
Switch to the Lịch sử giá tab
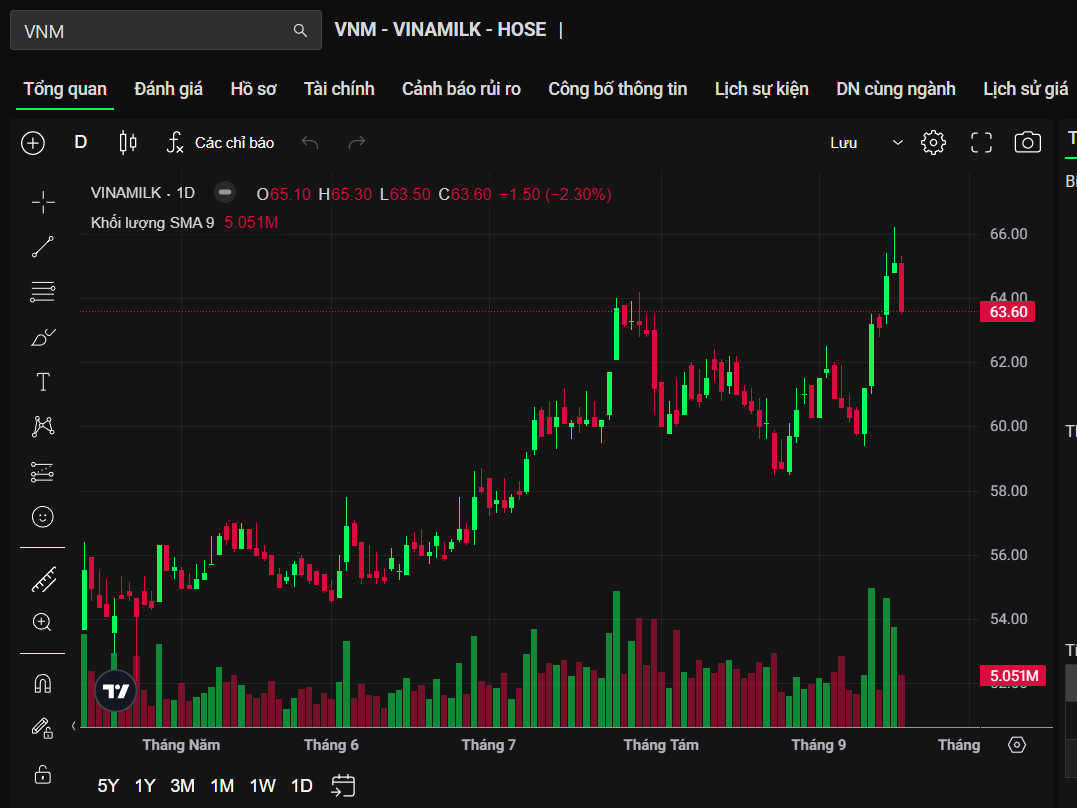(x=1025, y=89)
